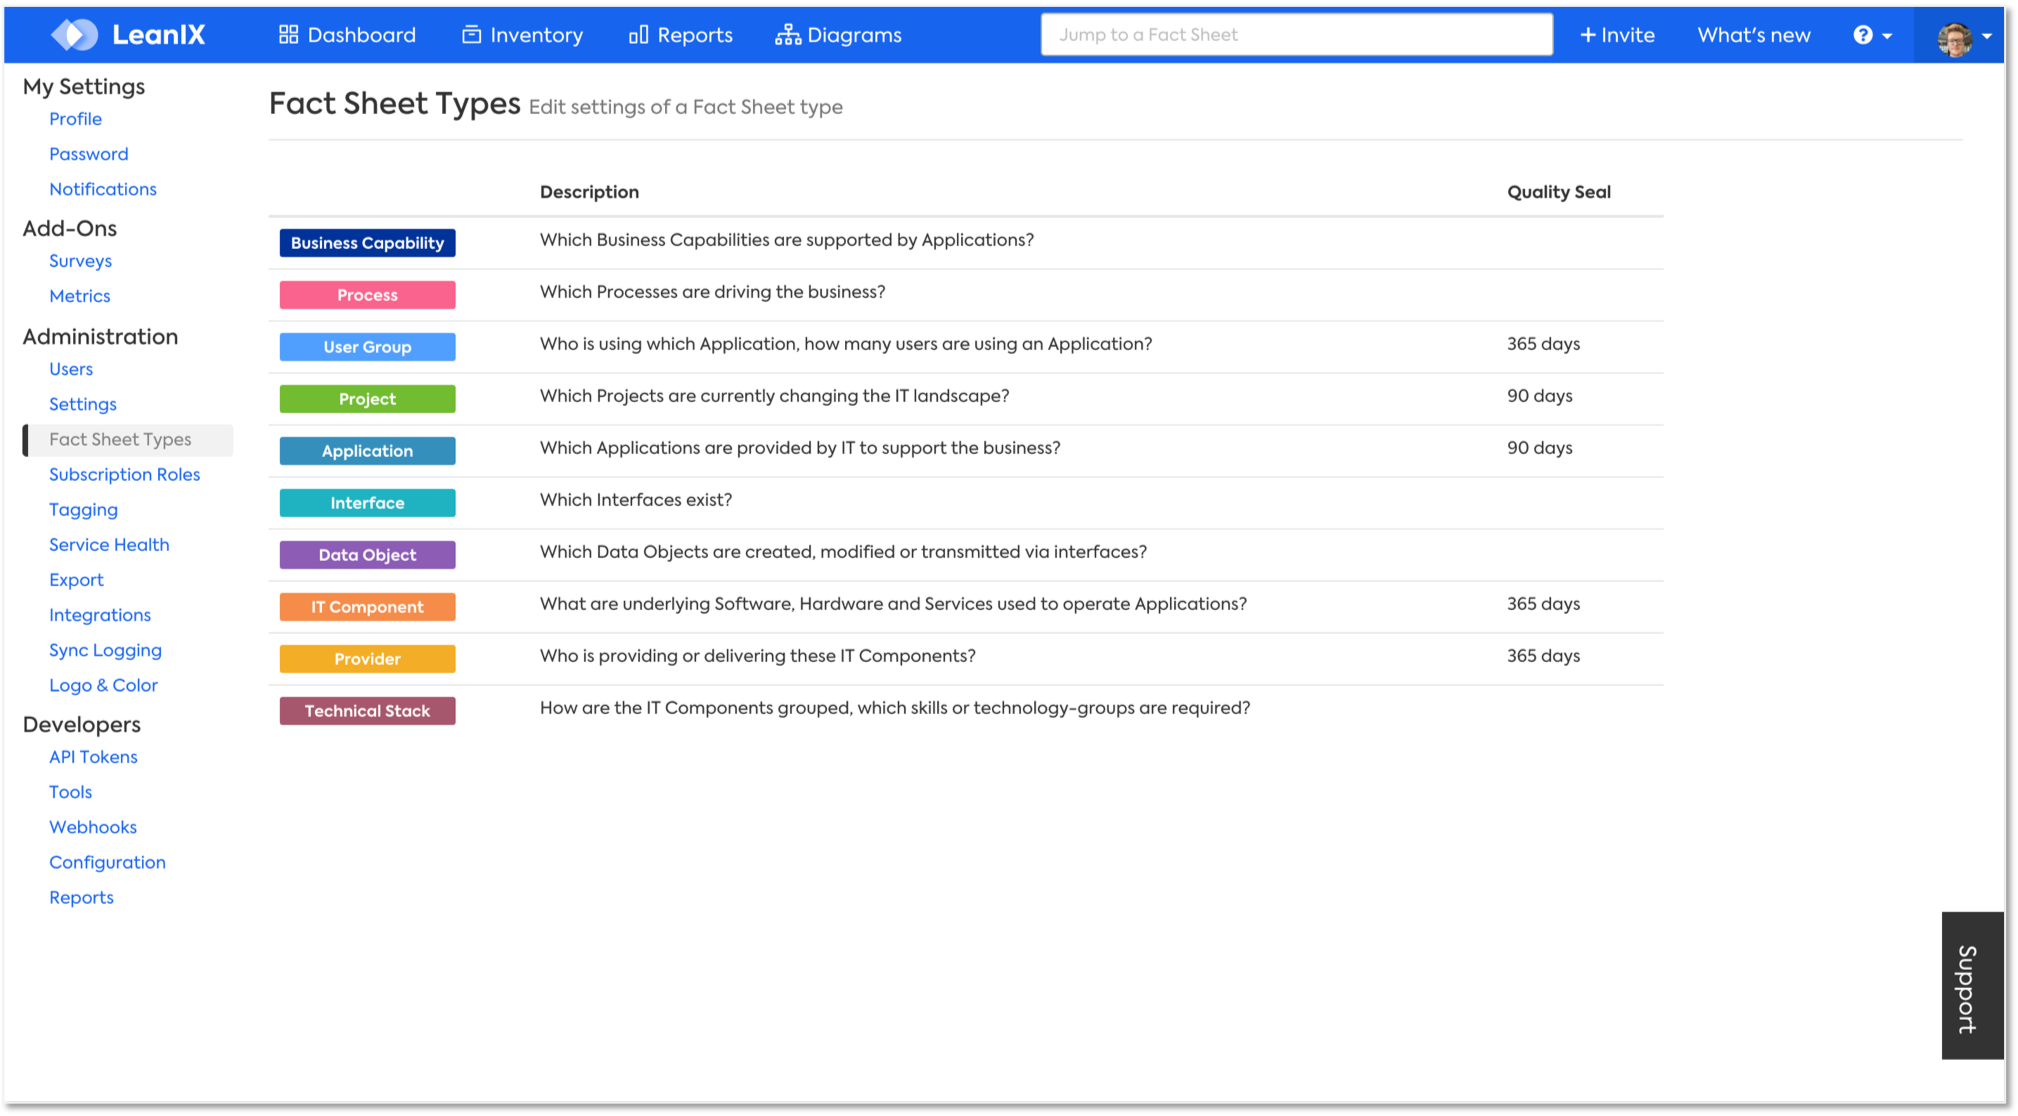Viewport: 2018px width, 1116px height.
Task: Click the LeanIX logo icon
Action: pyautogui.click(x=74, y=35)
